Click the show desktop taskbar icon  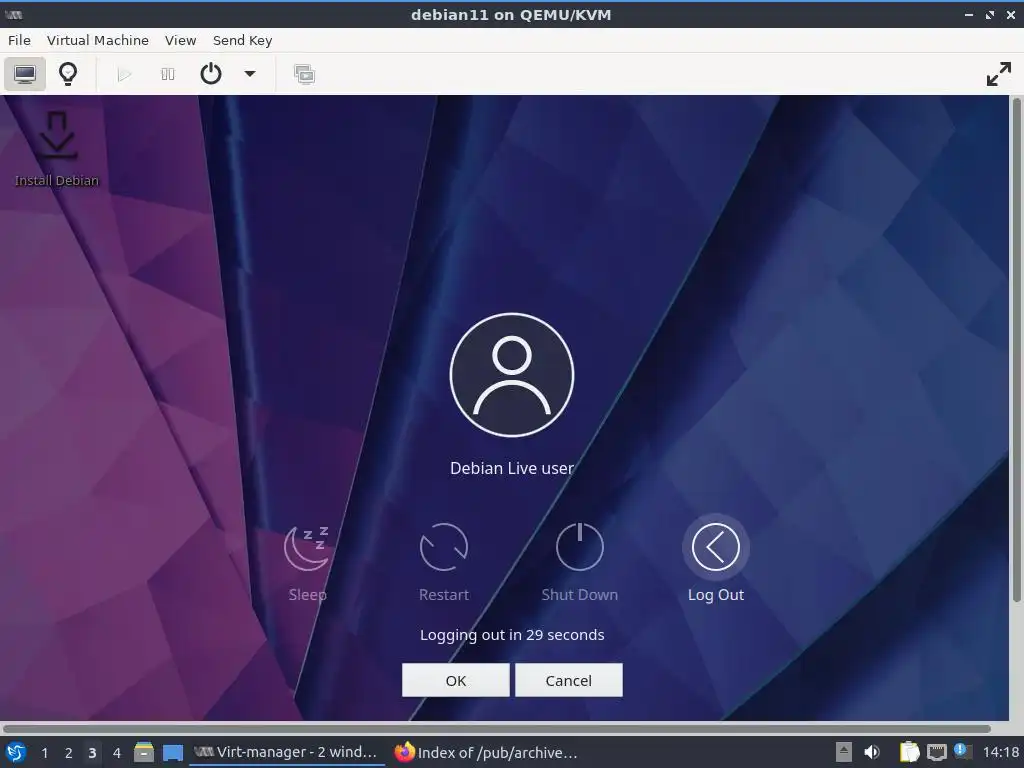[x=172, y=753]
